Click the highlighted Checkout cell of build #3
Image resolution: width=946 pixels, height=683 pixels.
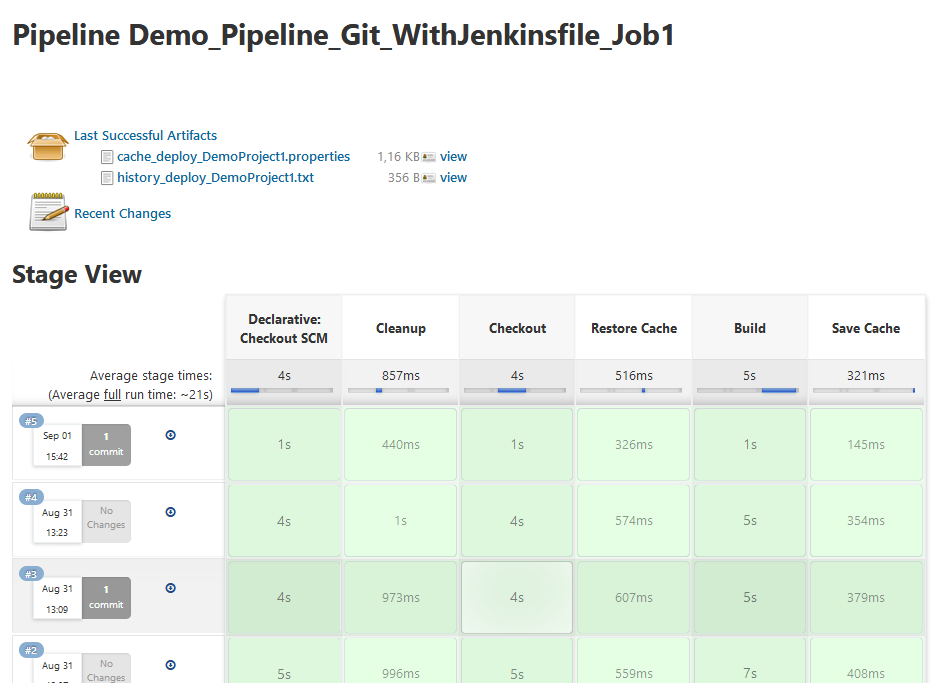[x=516, y=597]
